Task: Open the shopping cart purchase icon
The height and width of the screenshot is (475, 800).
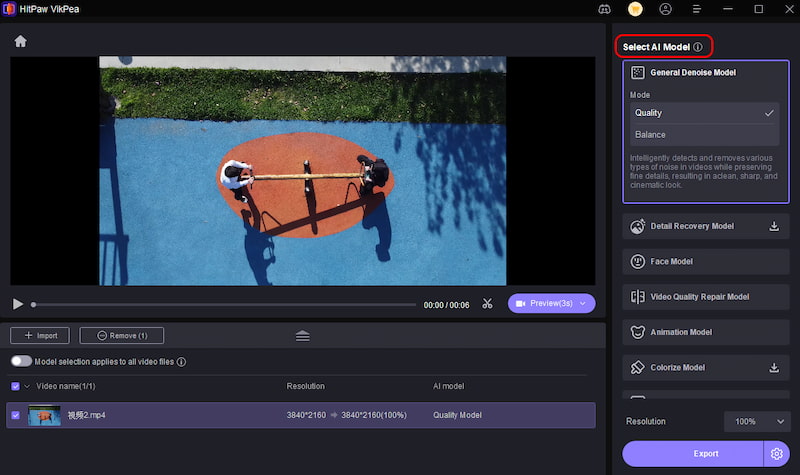Action: (x=635, y=9)
